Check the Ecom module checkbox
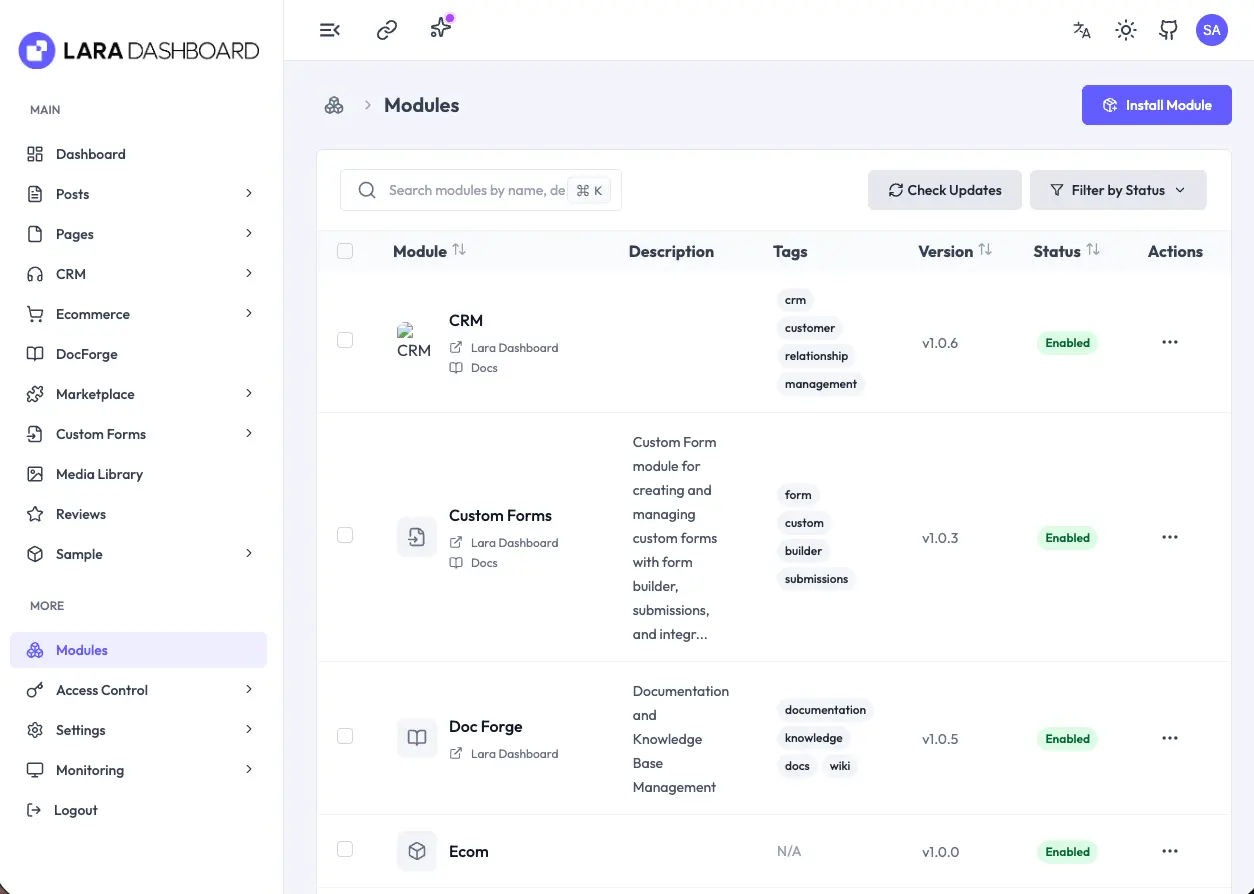The image size is (1254, 894). tap(345, 849)
